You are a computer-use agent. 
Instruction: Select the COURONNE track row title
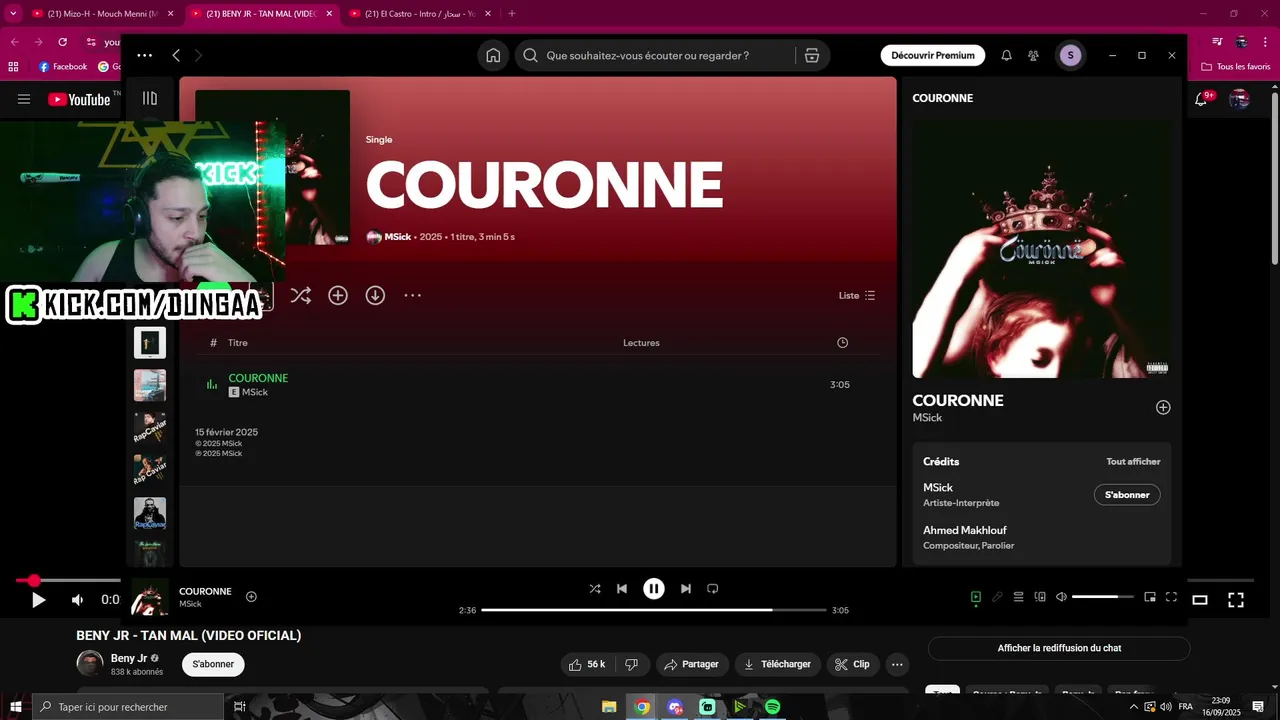click(258, 378)
